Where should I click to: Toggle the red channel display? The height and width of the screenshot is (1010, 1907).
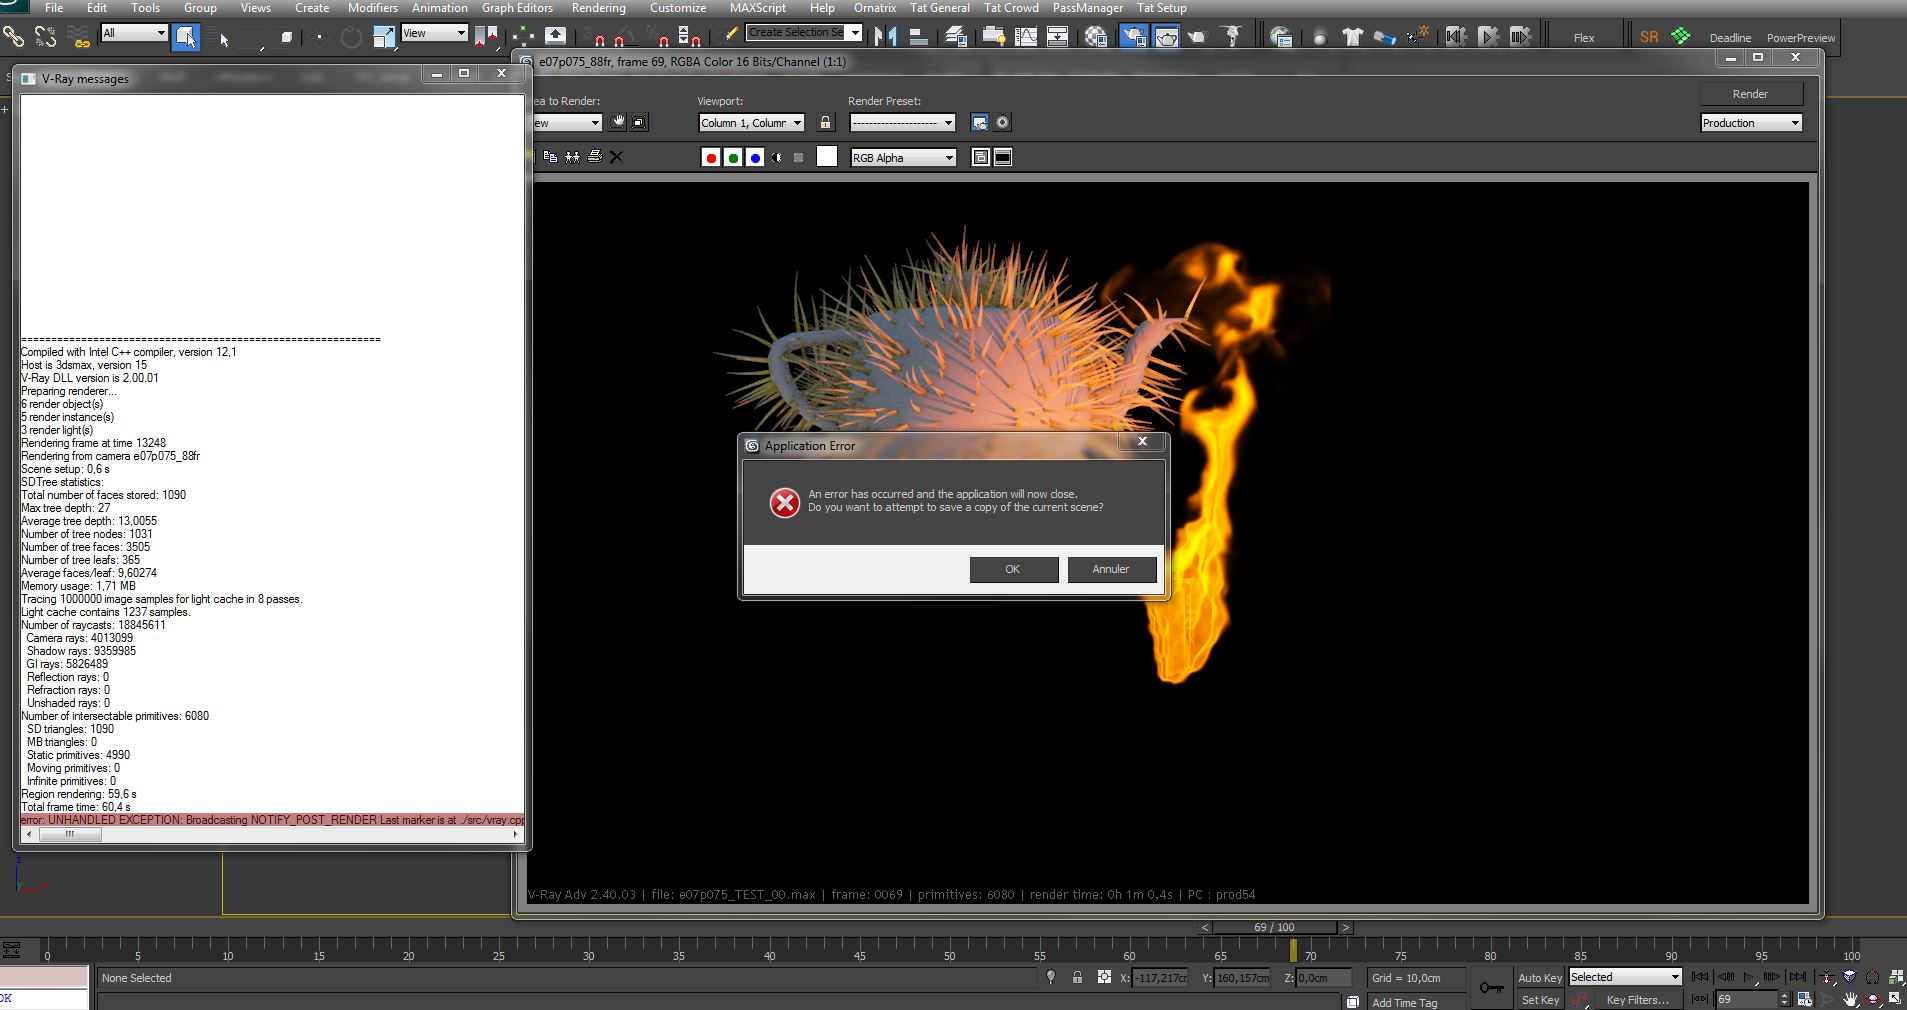coord(711,157)
